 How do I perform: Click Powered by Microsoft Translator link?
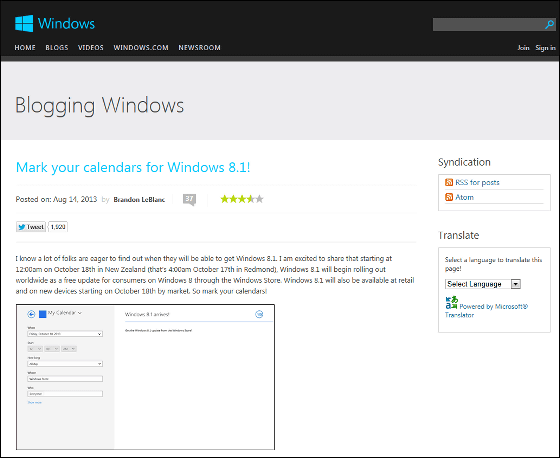point(486,310)
